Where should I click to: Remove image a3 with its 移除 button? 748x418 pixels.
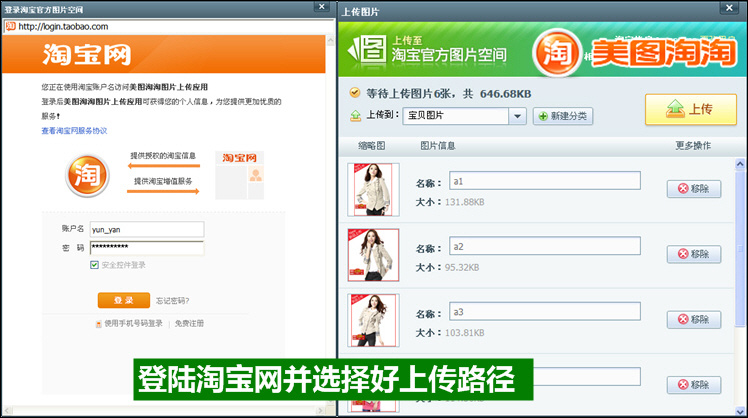[x=694, y=319]
